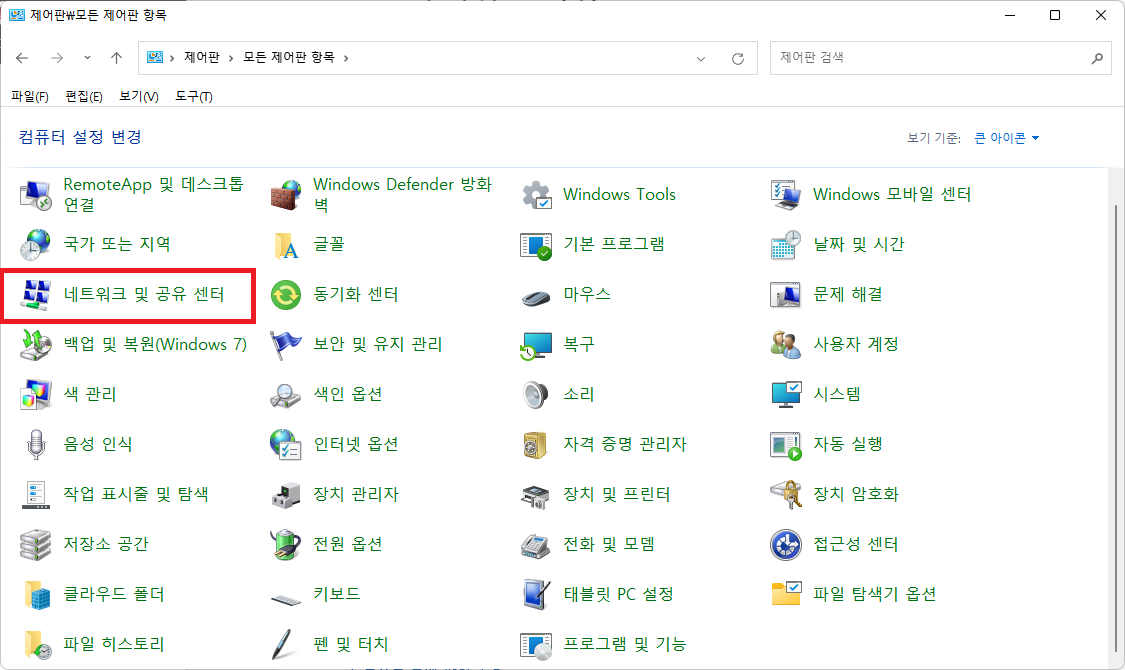
Task: Open the 클라우드 폴더 link
Action: tap(113, 594)
